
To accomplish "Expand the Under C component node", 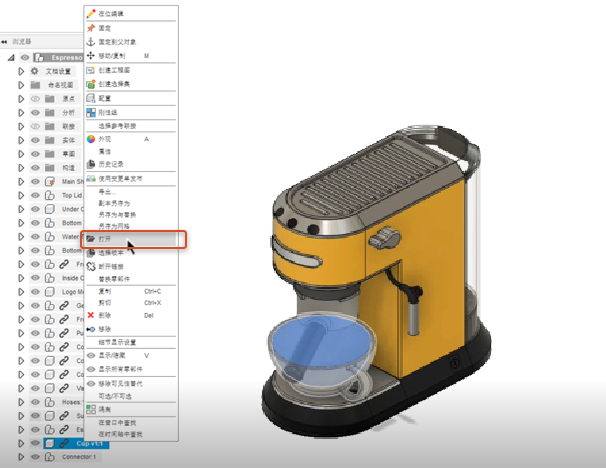I will point(21,209).
